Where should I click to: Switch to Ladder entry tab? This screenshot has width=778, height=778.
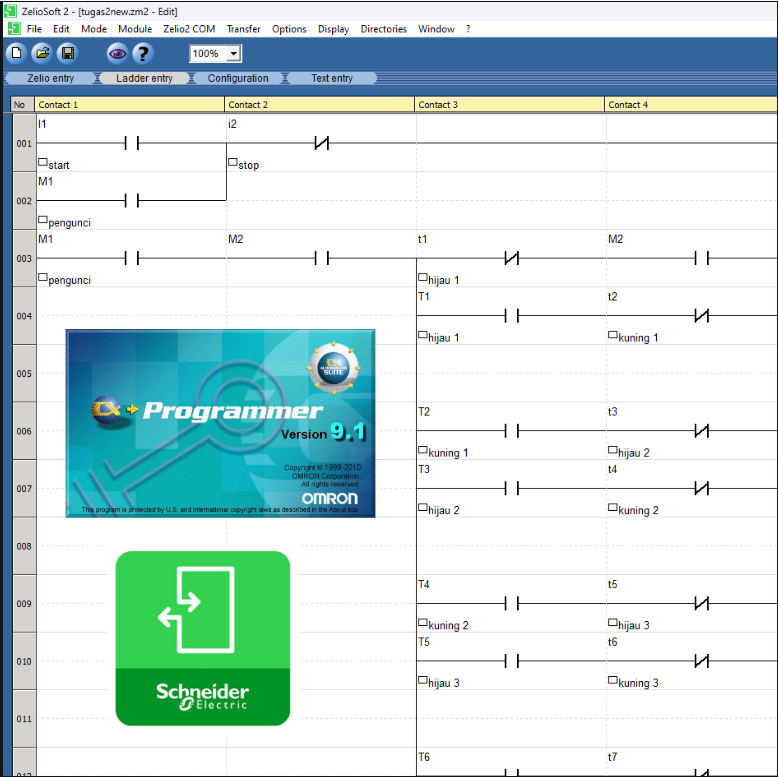[144, 78]
